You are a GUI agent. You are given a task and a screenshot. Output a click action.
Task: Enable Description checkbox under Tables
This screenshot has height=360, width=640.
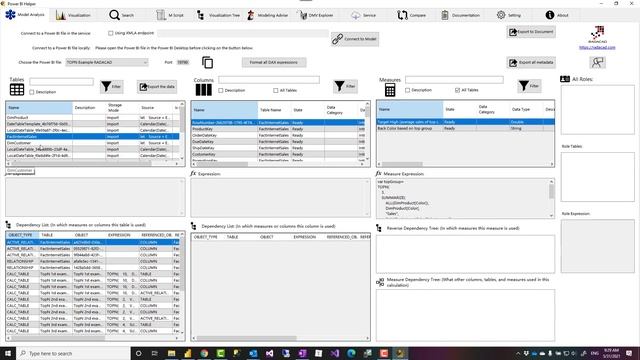click(32, 92)
